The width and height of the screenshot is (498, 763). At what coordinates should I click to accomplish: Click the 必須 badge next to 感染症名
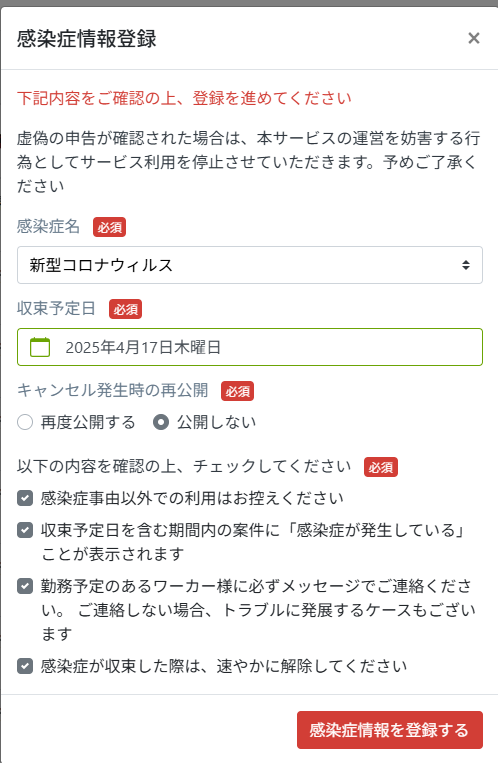pyautogui.click(x=110, y=227)
